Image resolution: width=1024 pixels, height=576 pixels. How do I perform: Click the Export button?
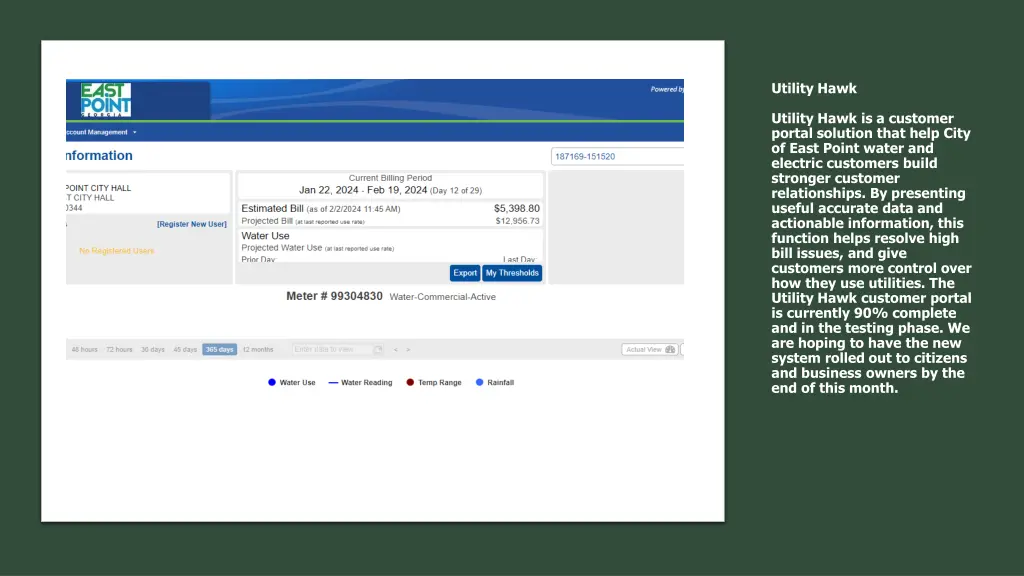click(x=465, y=273)
